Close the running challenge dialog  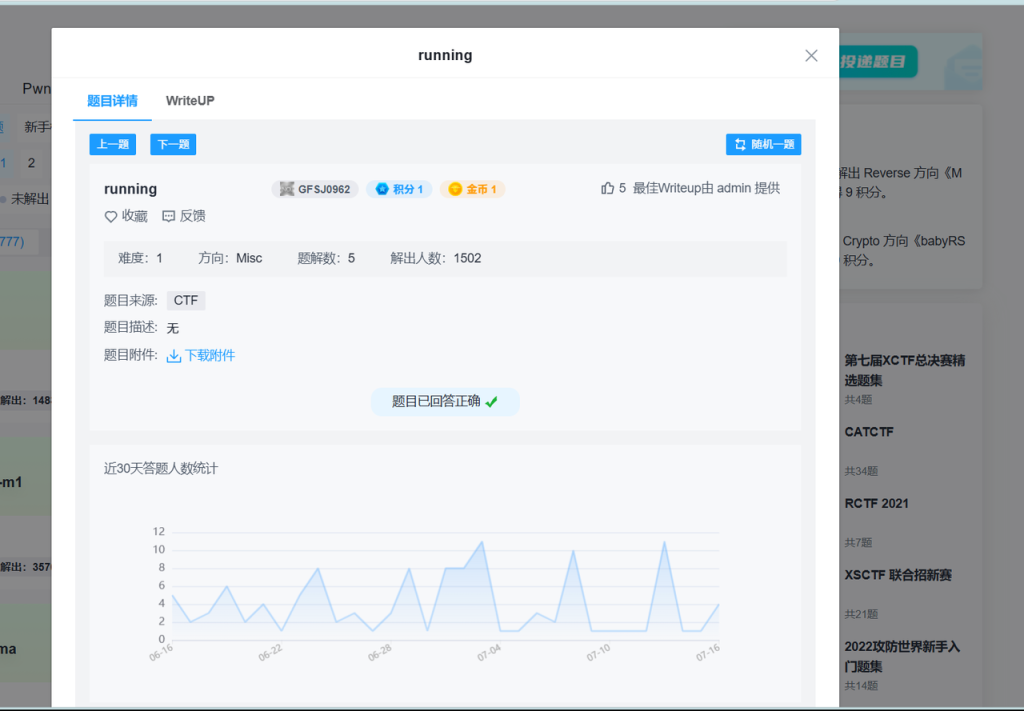coord(811,55)
